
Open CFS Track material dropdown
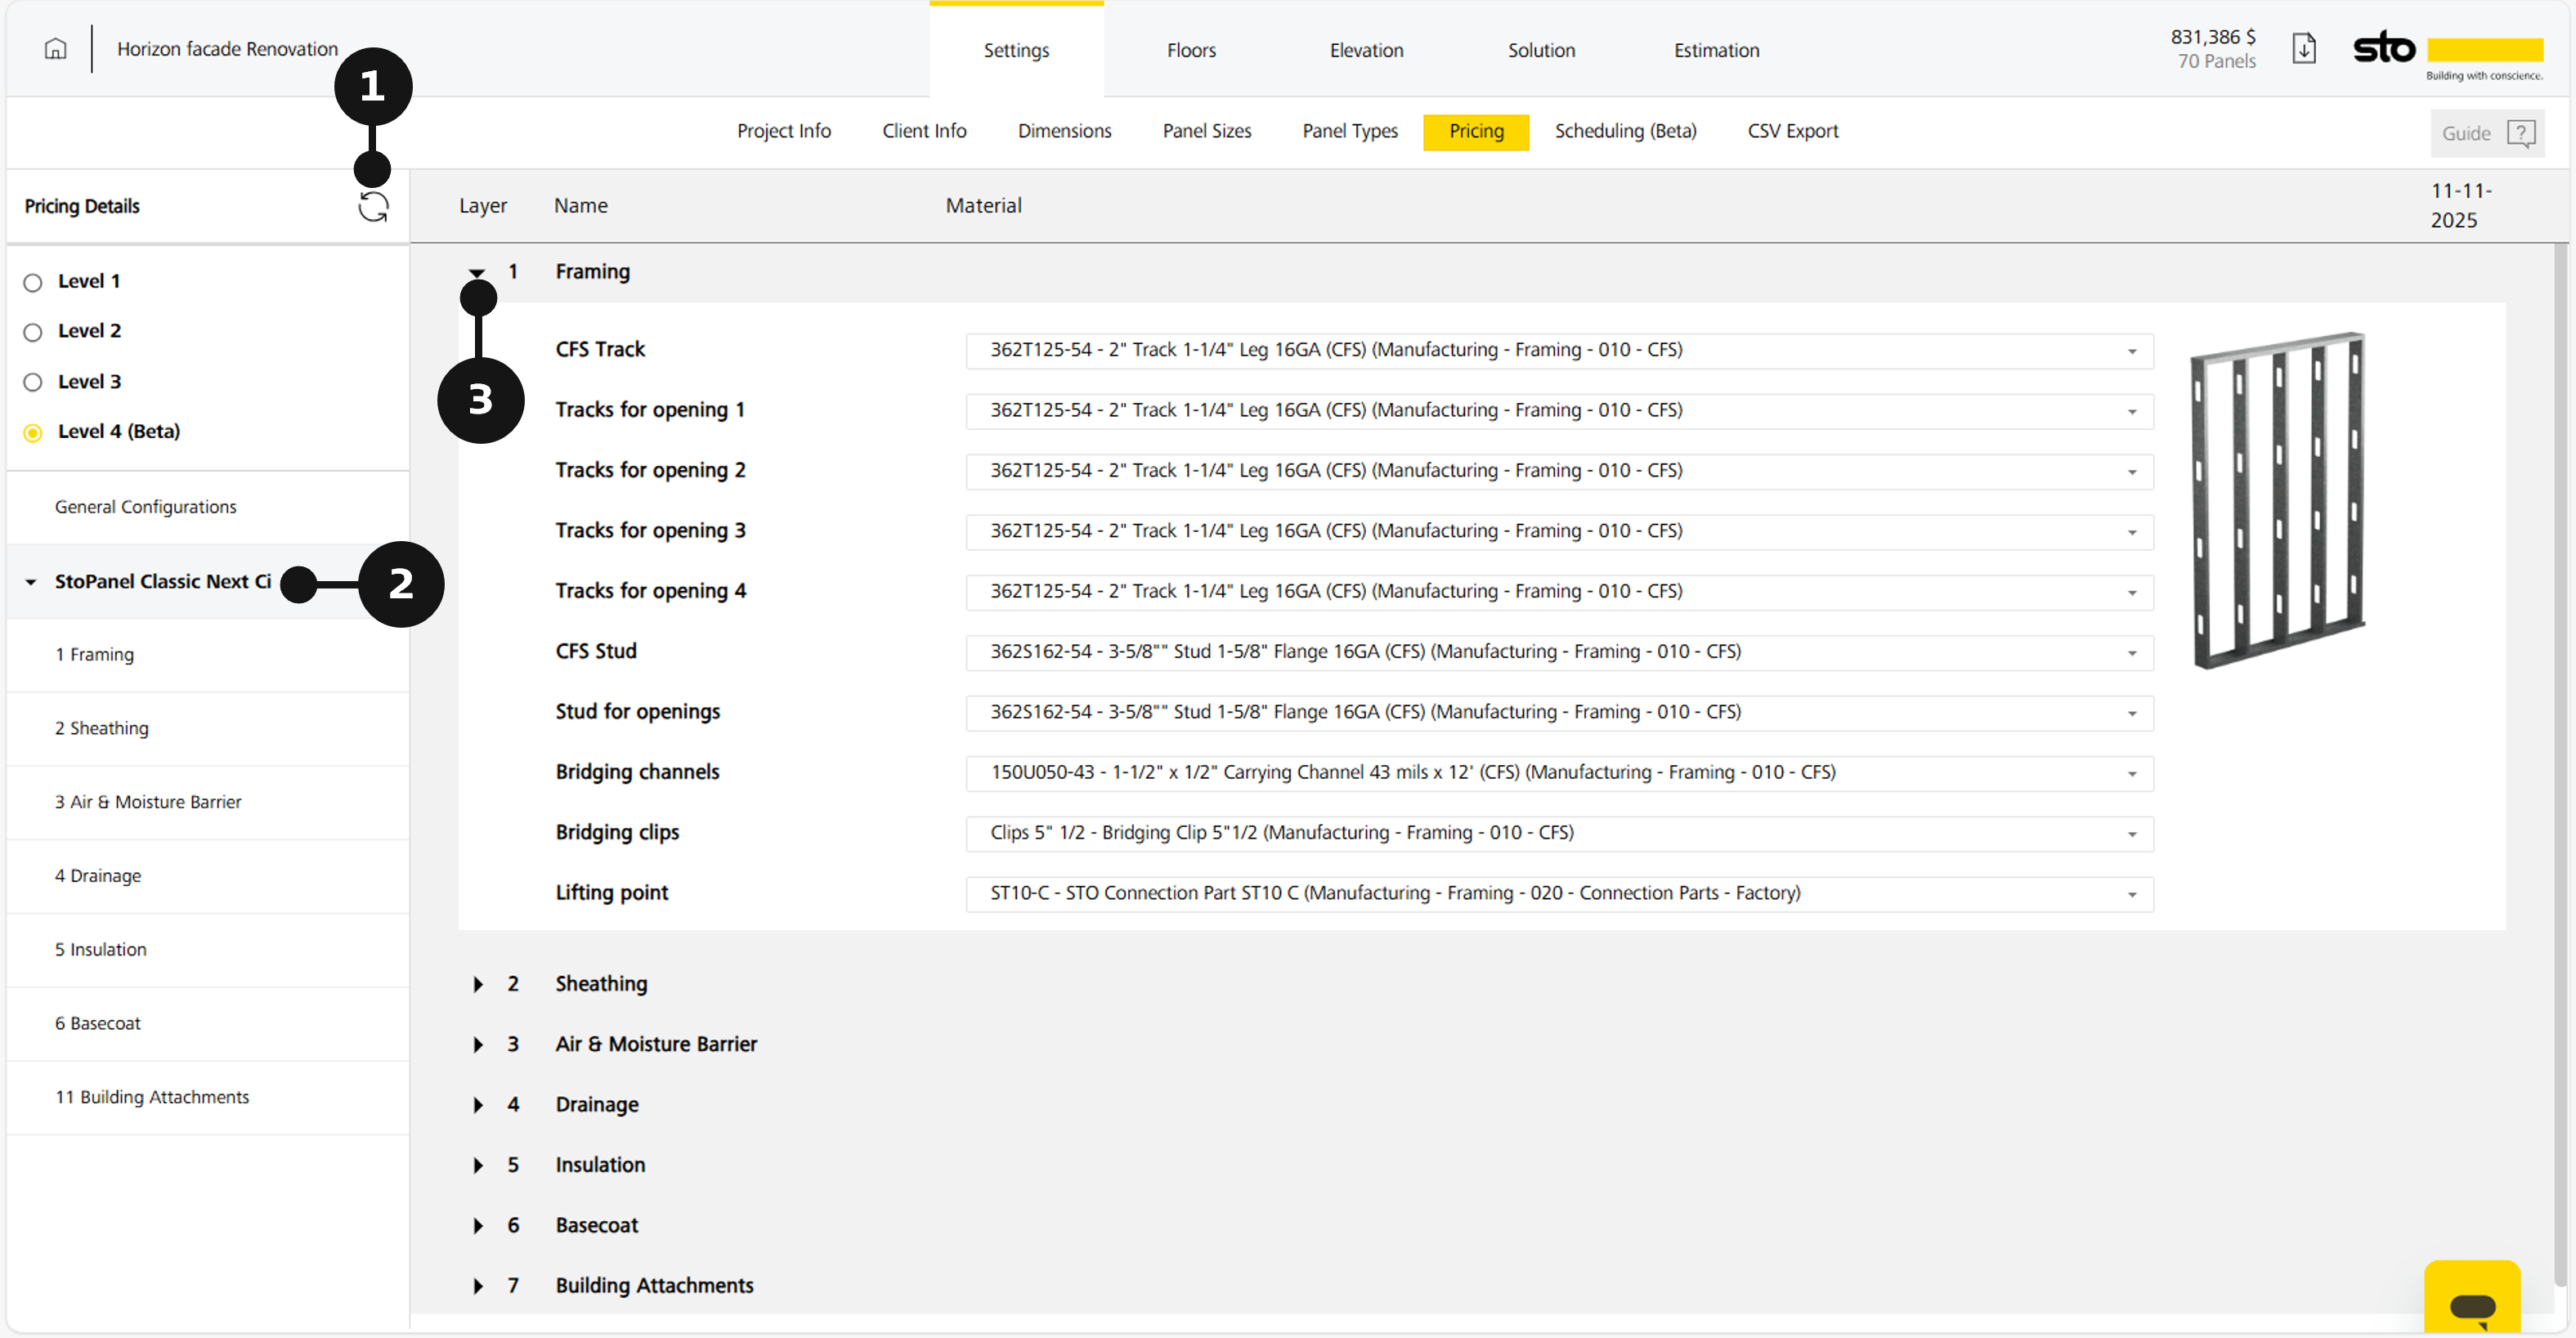(1559, 351)
